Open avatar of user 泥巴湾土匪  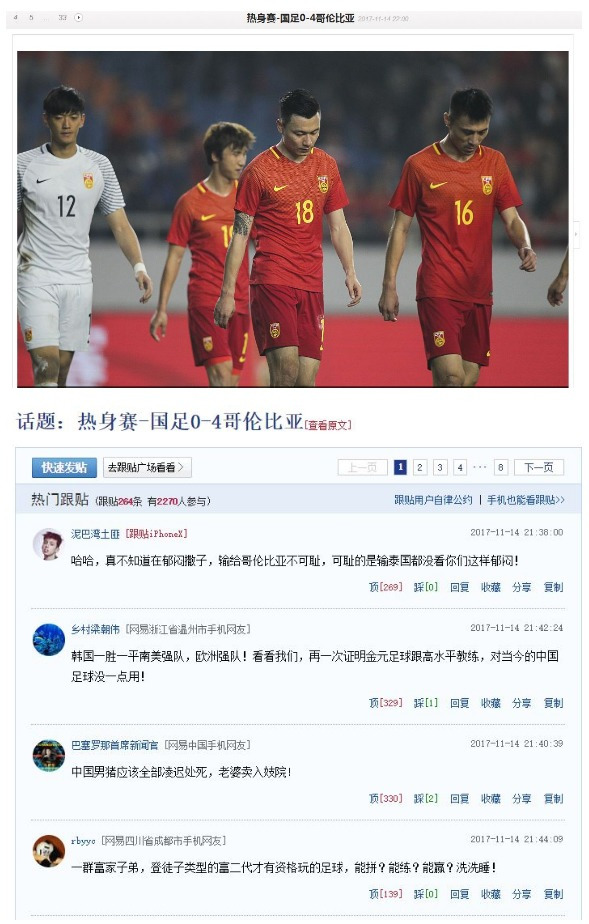(48, 543)
